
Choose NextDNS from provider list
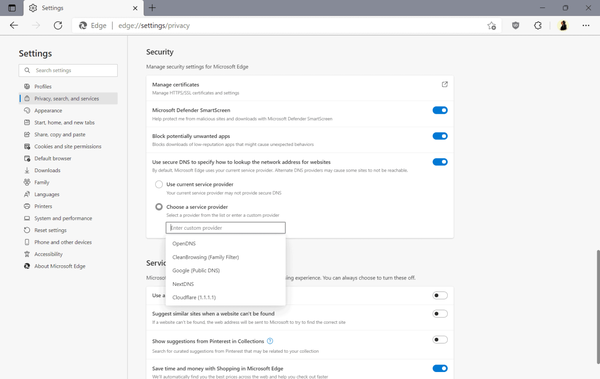pyautogui.click(x=225, y=284)
